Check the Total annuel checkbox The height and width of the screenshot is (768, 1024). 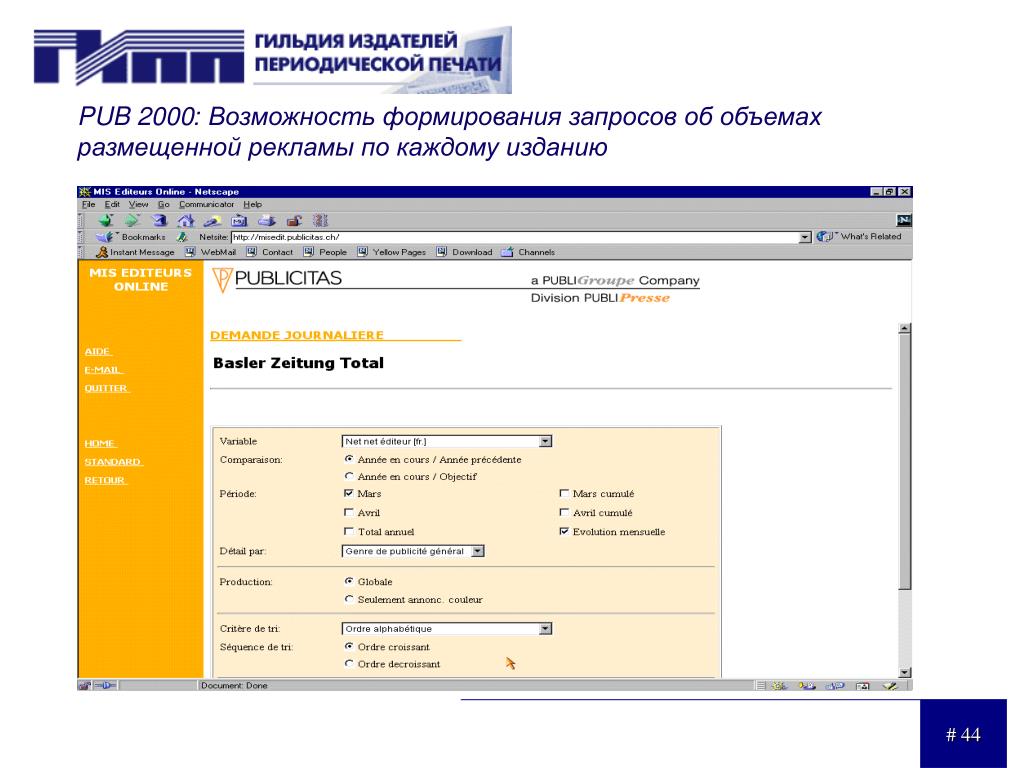pyautogui.click(x=349, y=532)
